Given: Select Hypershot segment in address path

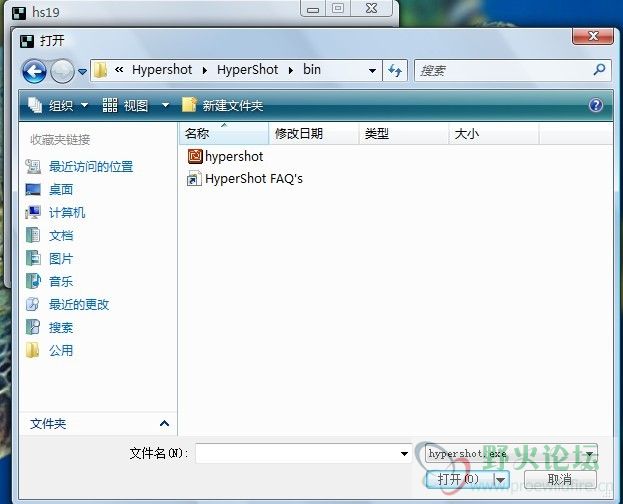Looking at the screenshot, I should [x=162, y=70].
